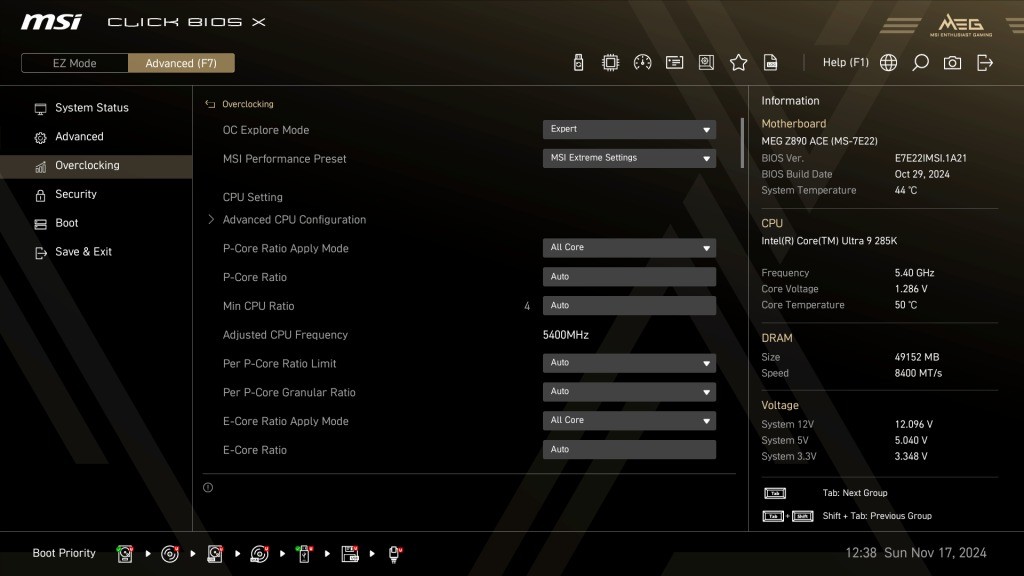Click the 49152 MB DRAM size value
The width and height of the screenshot is (1024, 576).
coord(917,357)
